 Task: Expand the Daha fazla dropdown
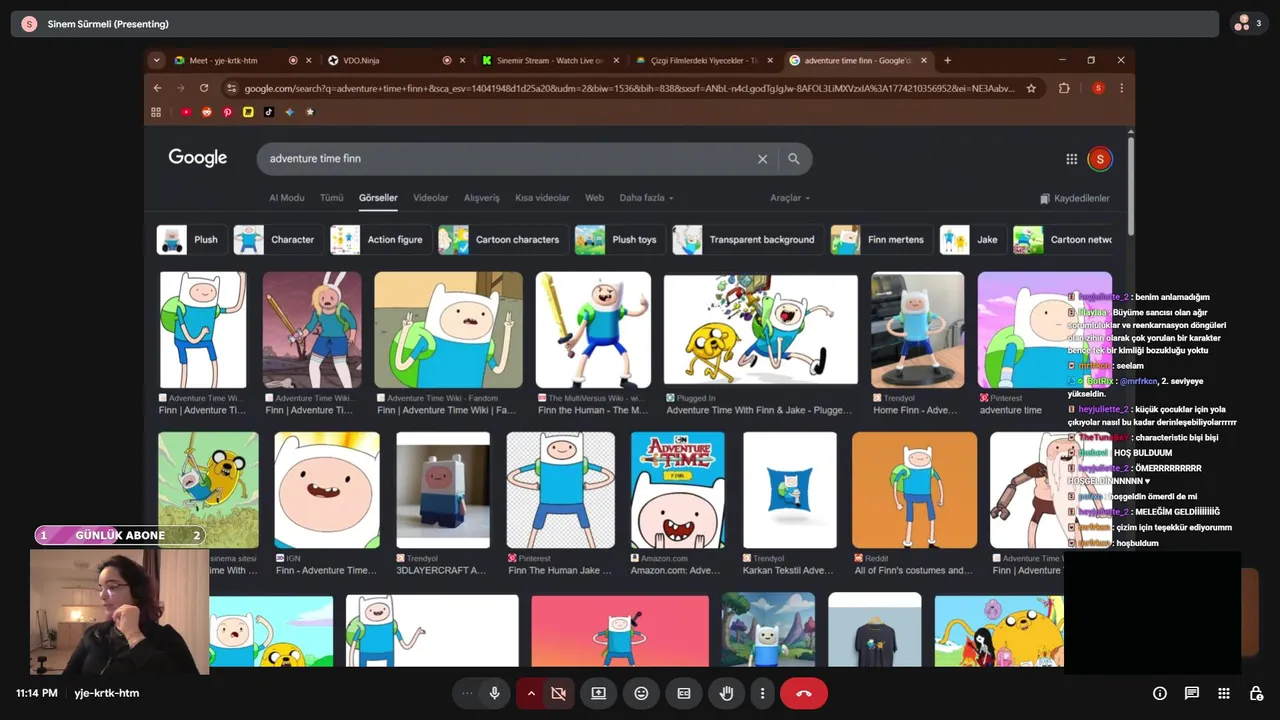[646, 198]
